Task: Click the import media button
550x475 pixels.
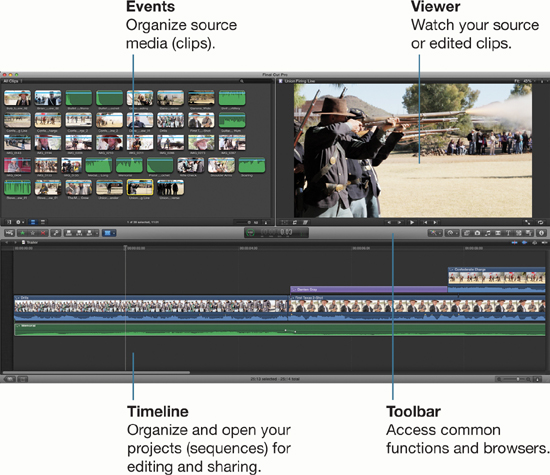Action: point(9,233)
